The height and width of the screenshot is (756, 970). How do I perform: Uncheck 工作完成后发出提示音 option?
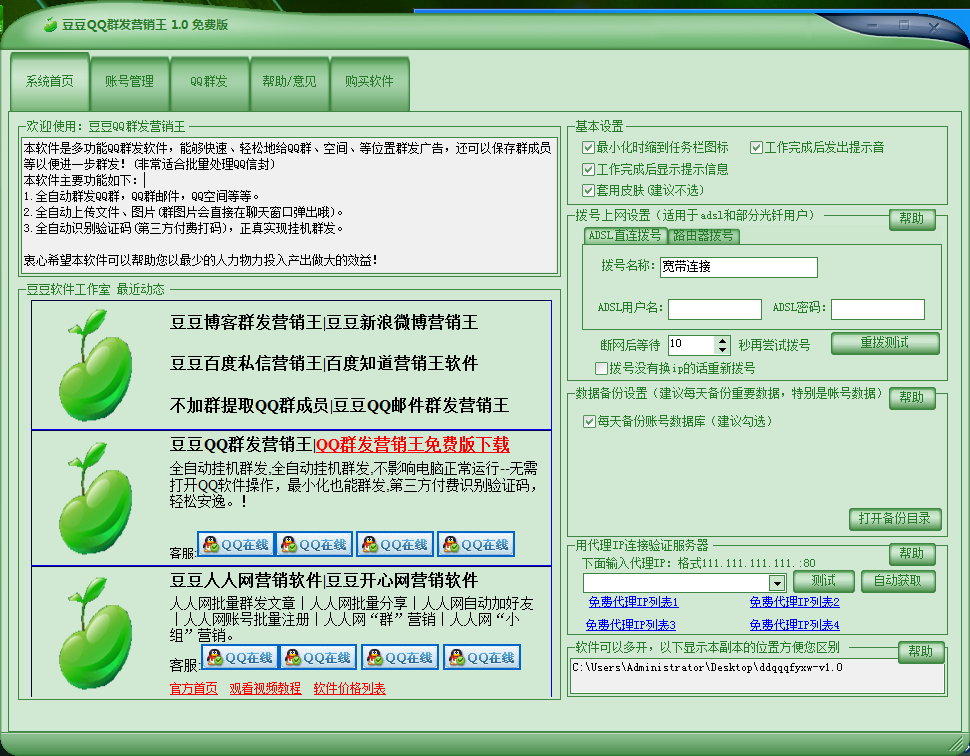coord(757,148)
